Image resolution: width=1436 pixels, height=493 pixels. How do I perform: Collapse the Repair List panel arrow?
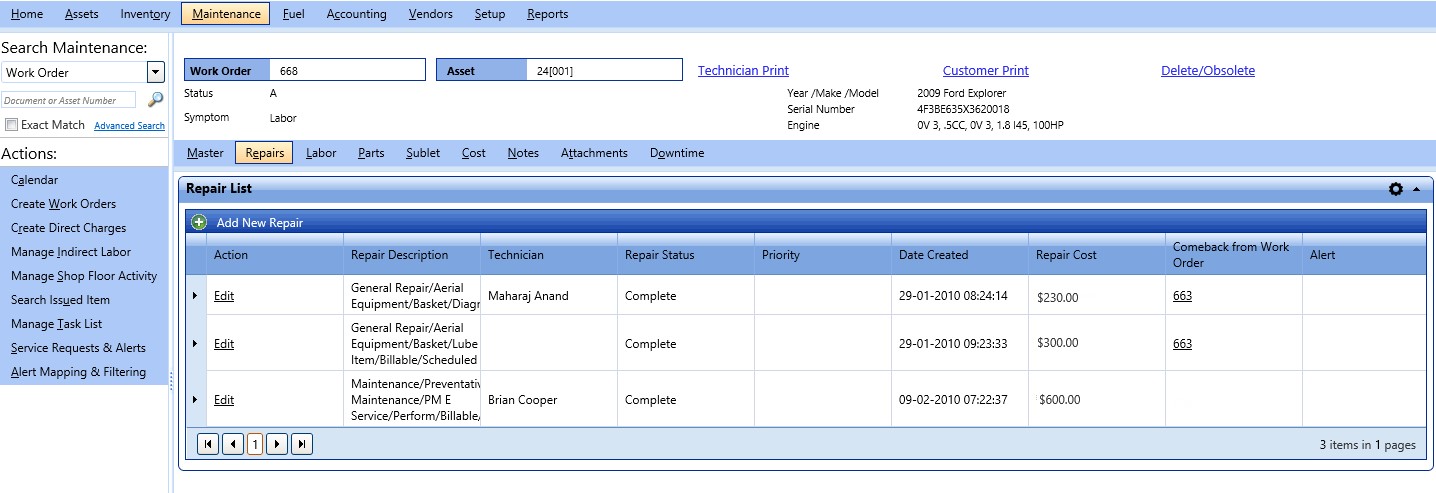[x=1416, y=189]
